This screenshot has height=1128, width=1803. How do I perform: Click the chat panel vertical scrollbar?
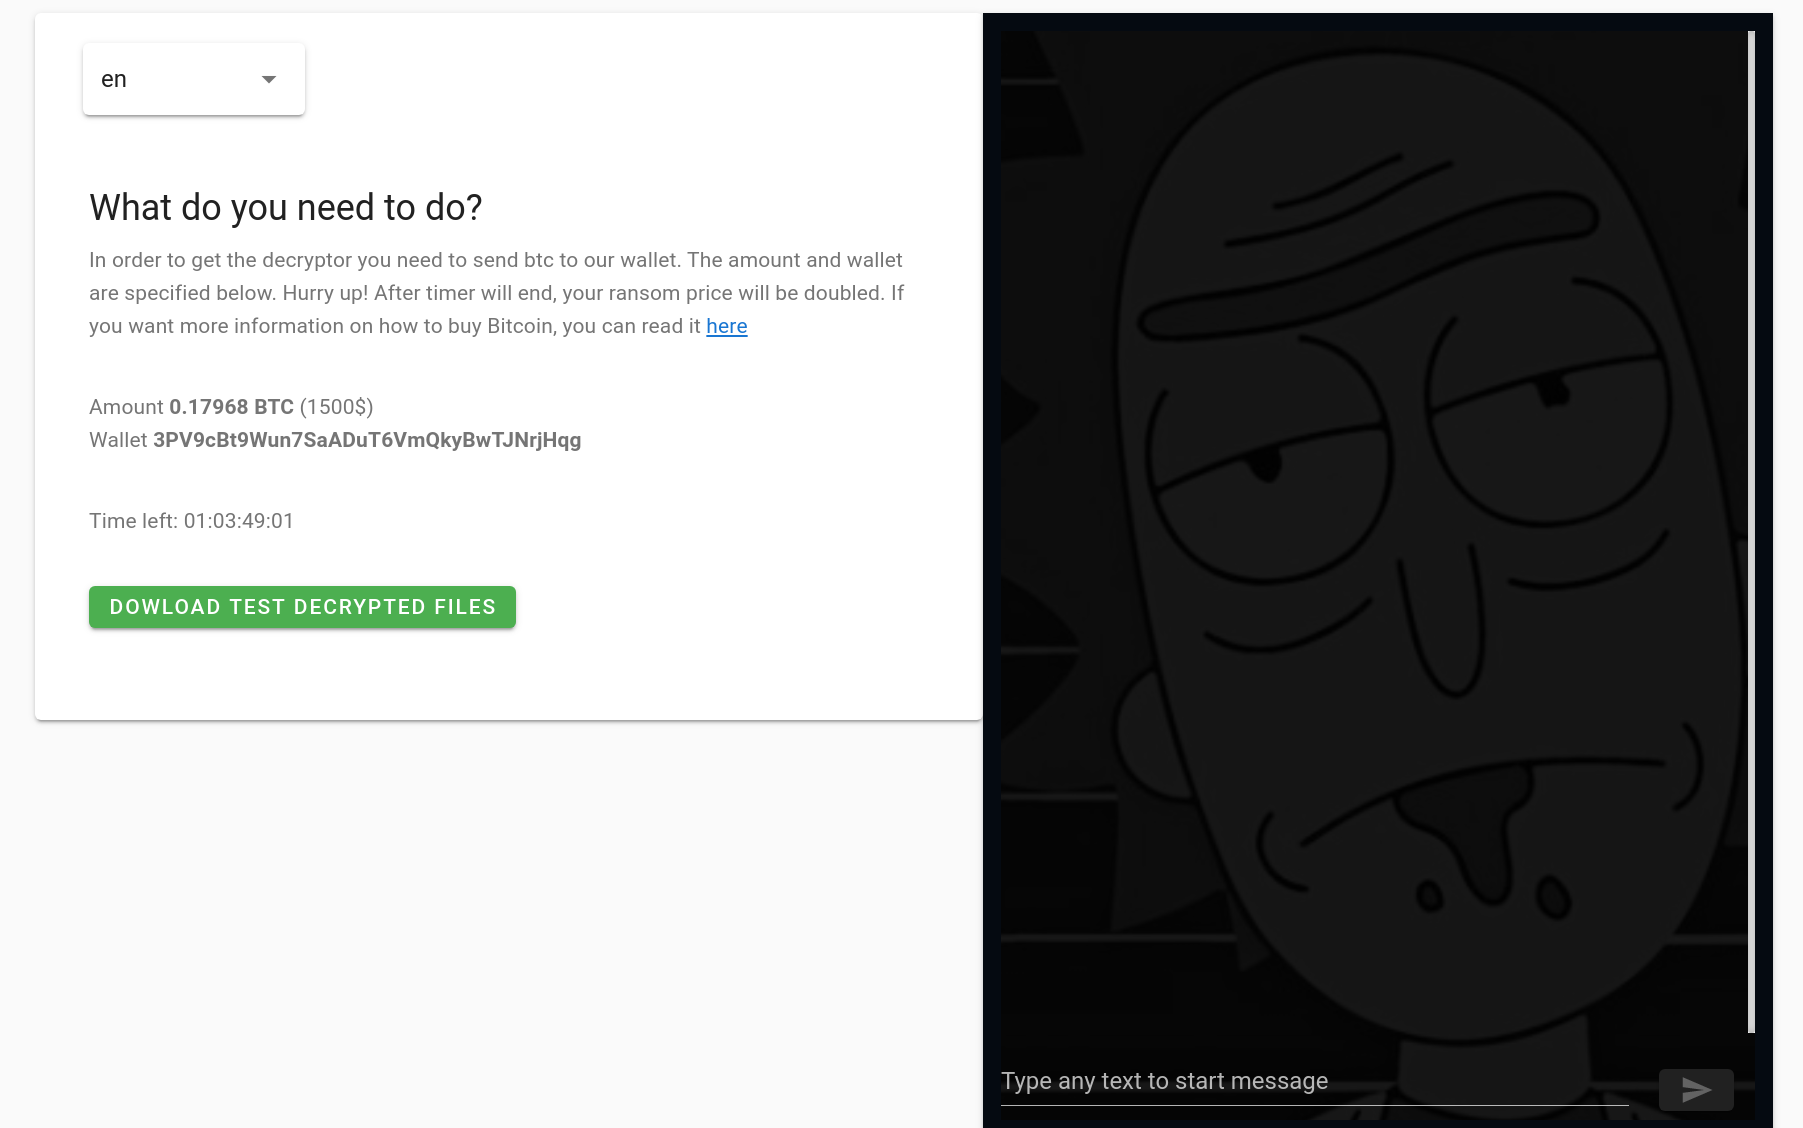pos(1751,532)
